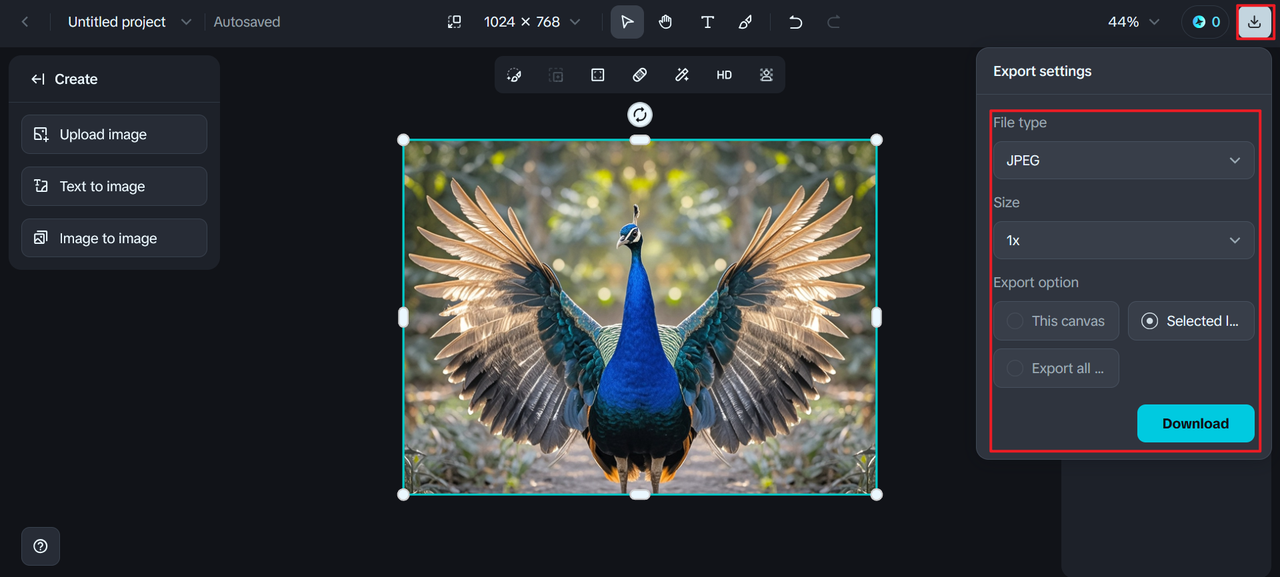Open the 1x size dropdown
The image size is (1280, 577).
pyautogui.click(x=1123, y=240)
